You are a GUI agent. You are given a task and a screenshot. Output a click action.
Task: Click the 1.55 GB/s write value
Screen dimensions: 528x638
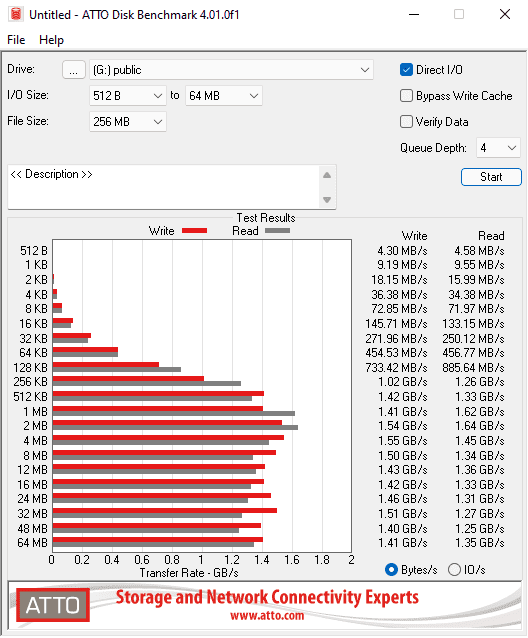coord(403,441)
